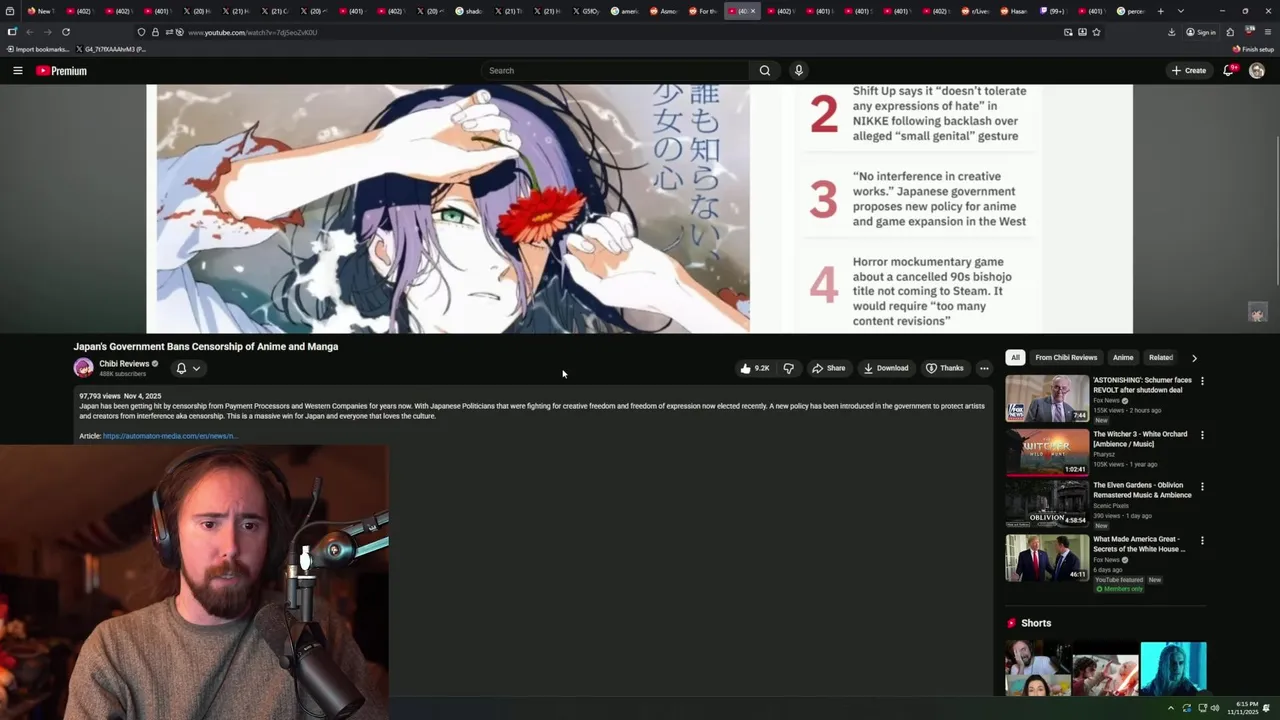Open options for Witcher 3 video

tap(1202, 435)
